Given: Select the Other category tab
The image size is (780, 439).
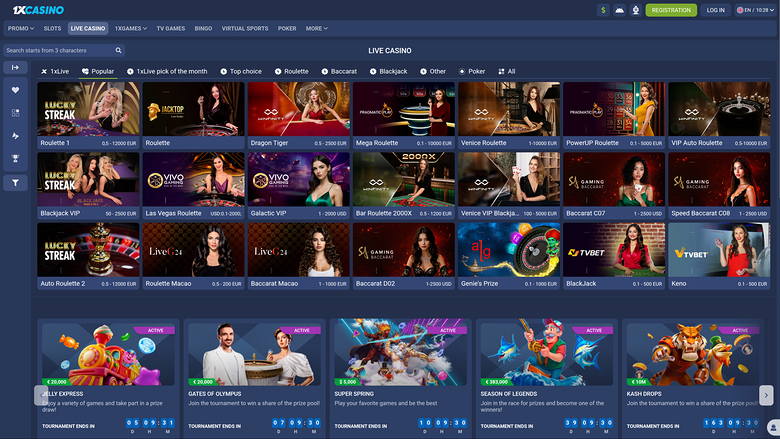Looking at the screenshot, I should click(x=433, y=72).
